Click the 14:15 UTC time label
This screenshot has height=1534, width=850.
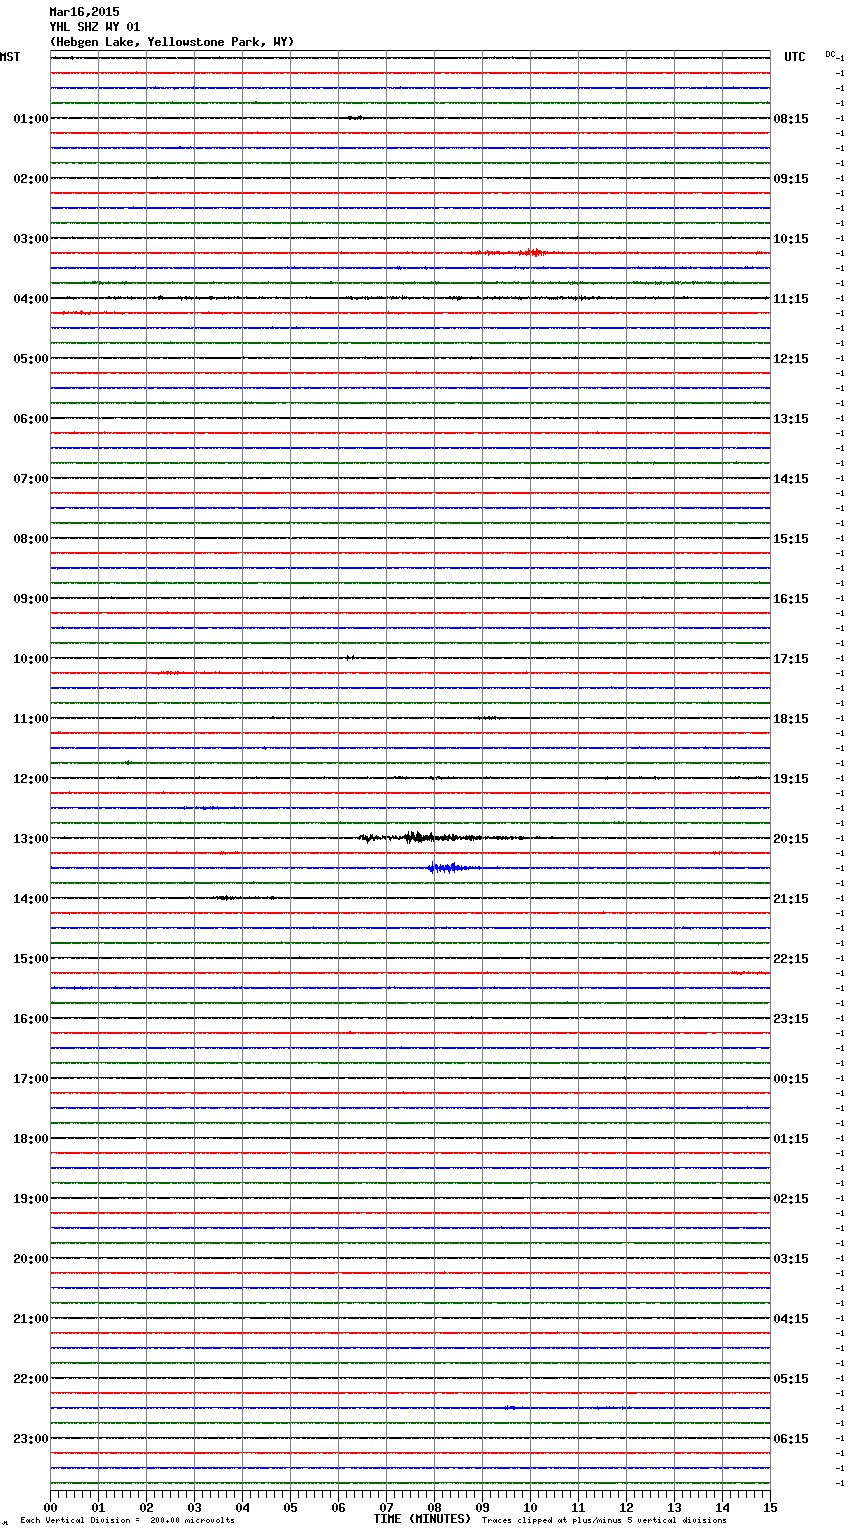791,479
